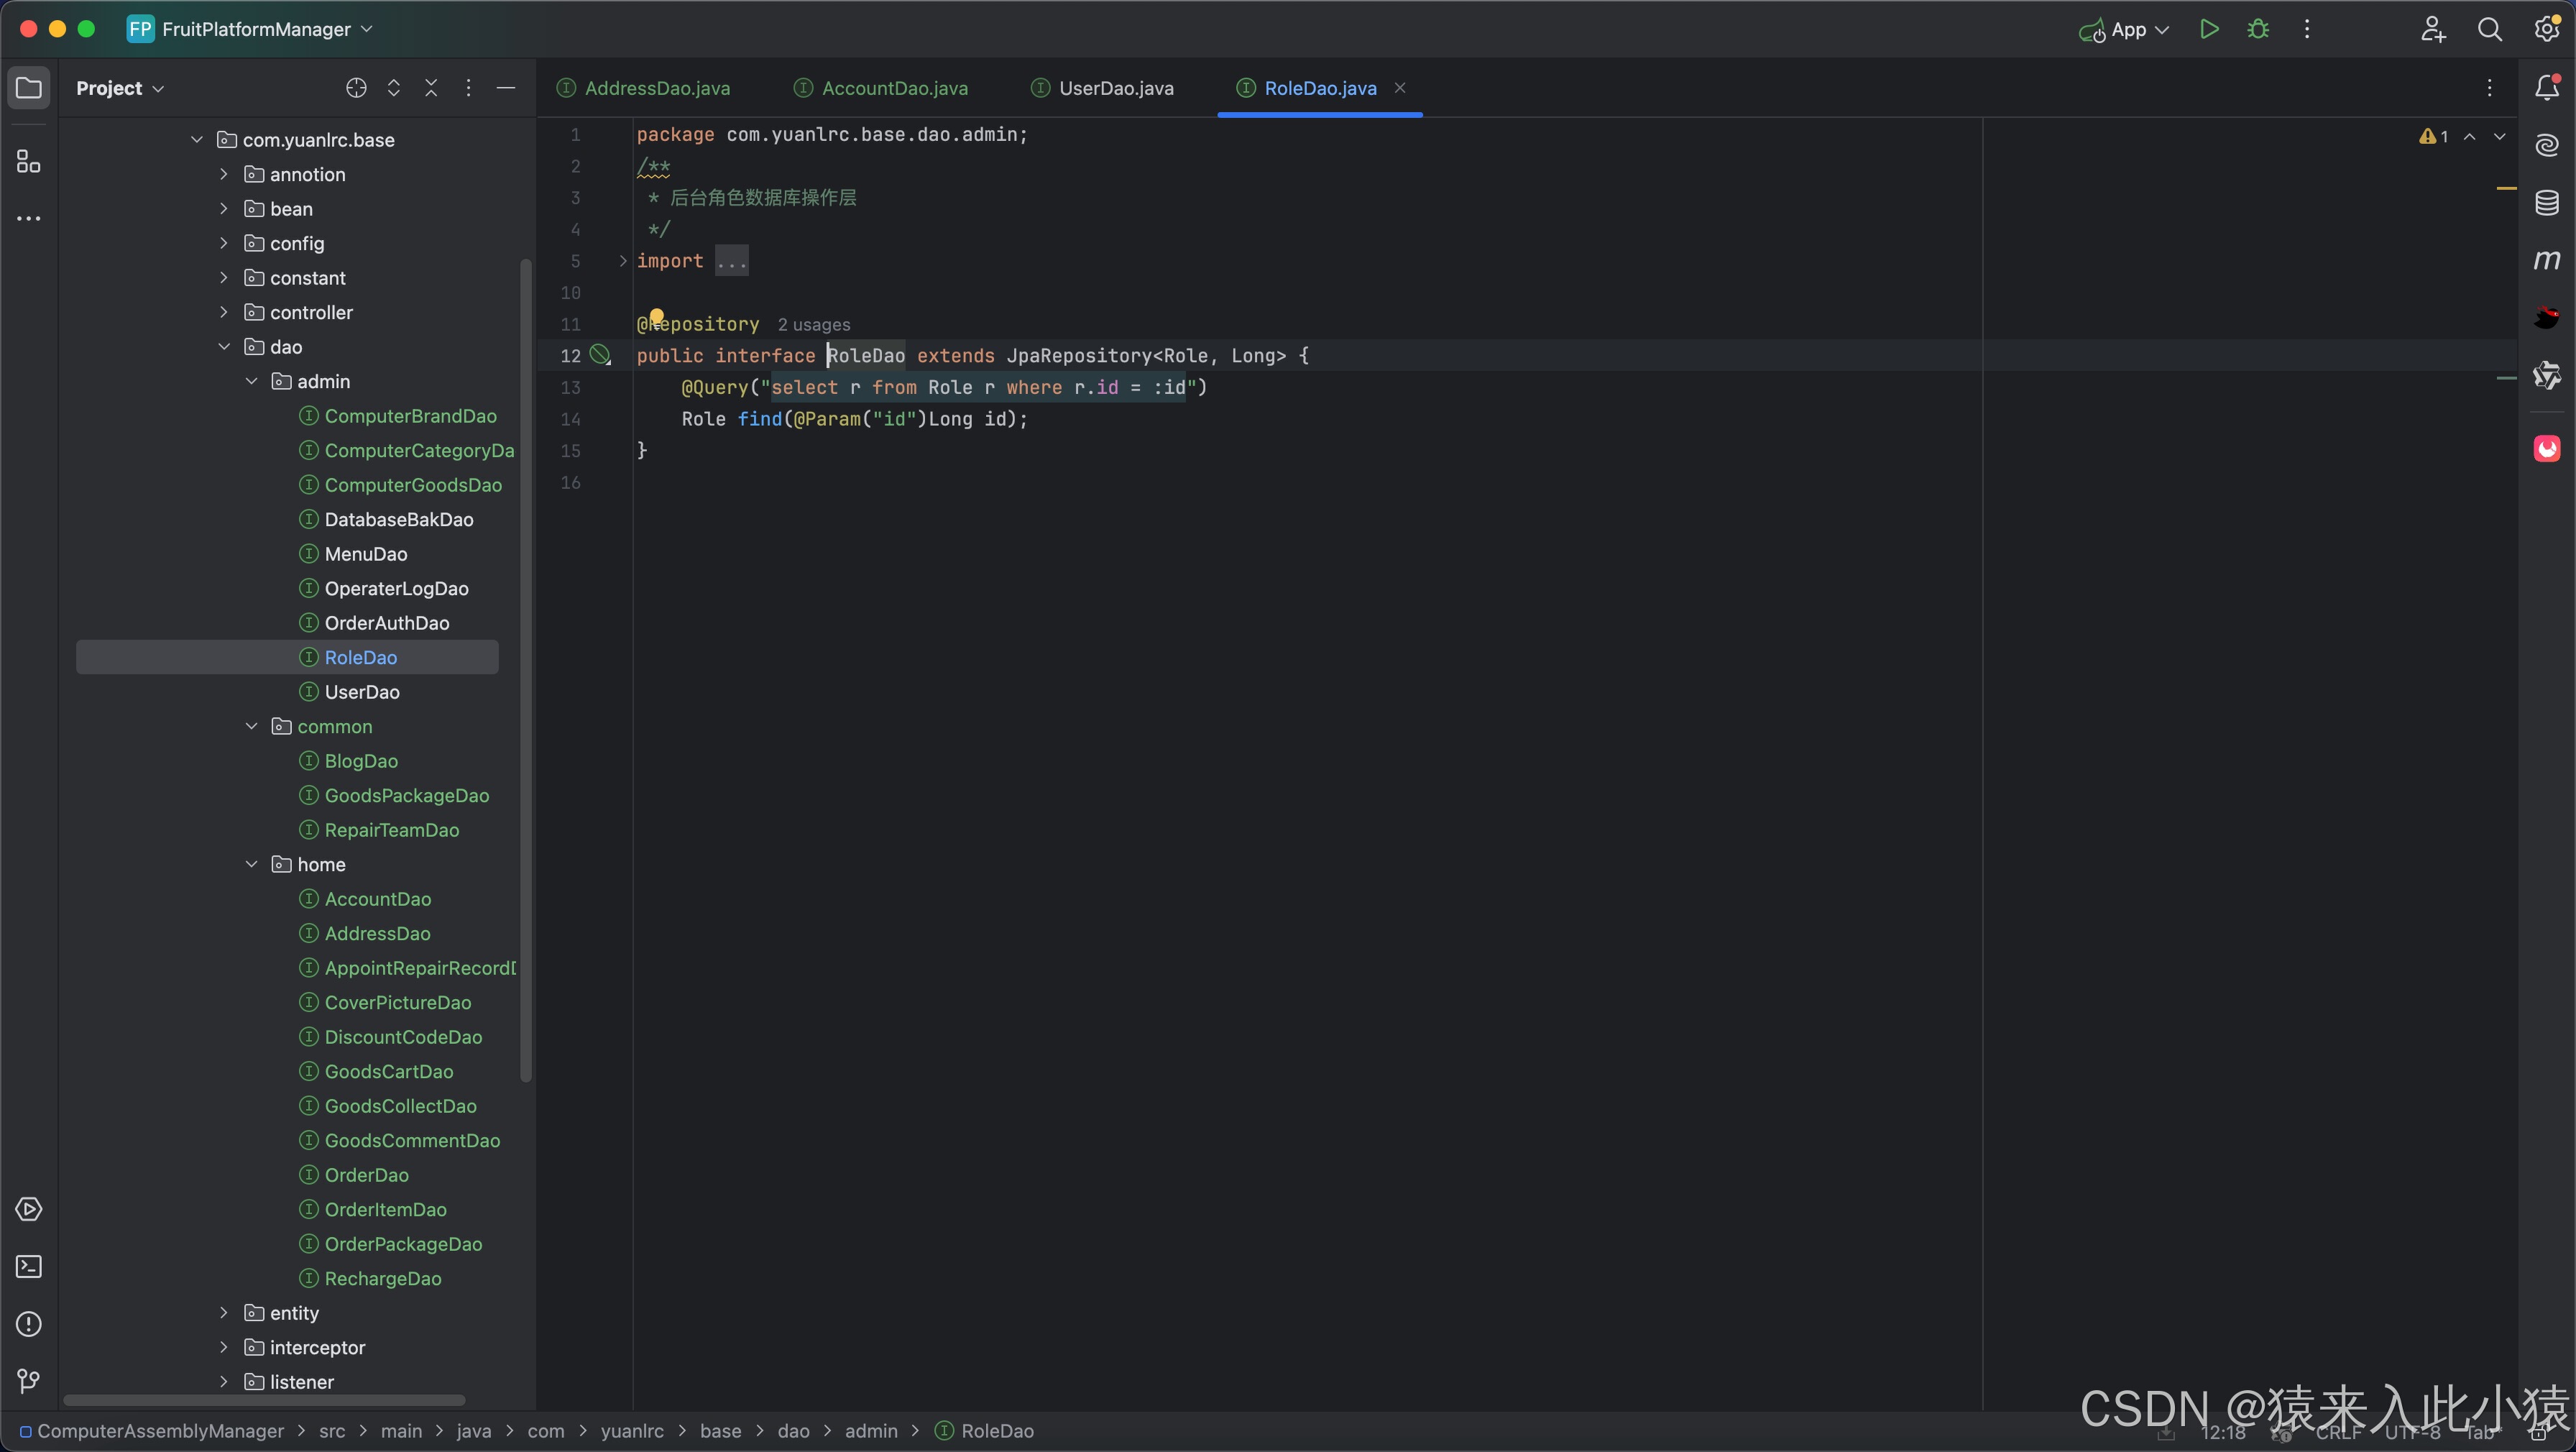Open FruitPlatformManager project dropdown
The height and width of the screenshot is (1452, 2576).
250,29
